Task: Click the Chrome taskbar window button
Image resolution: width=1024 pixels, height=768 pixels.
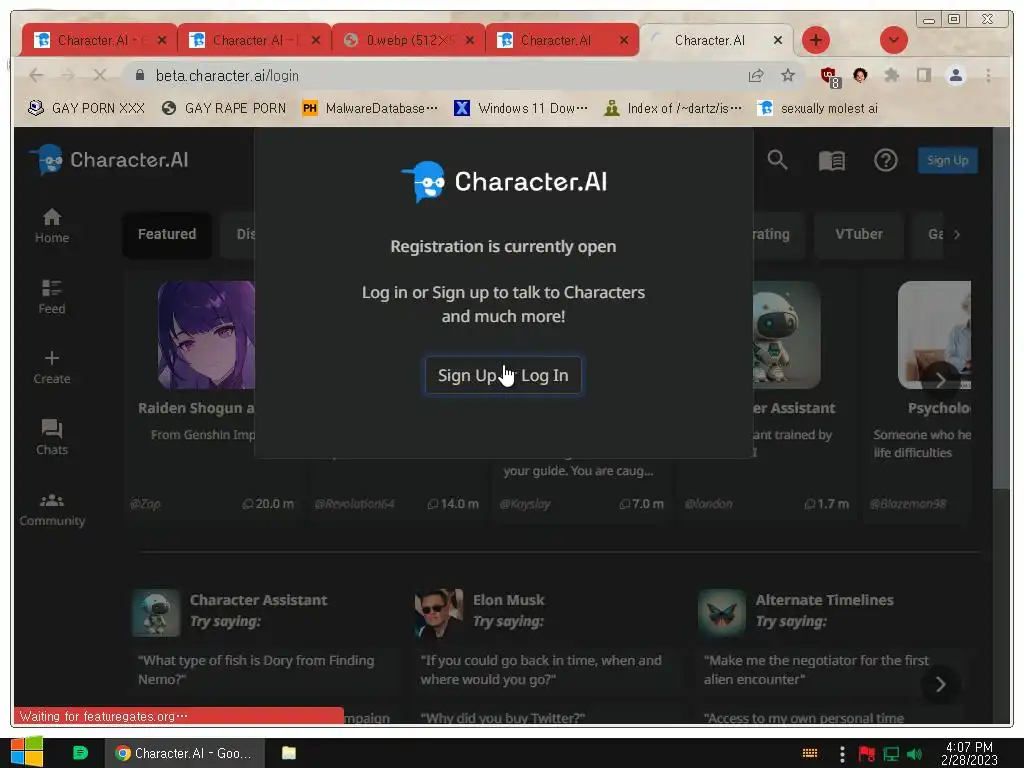Action: tap(185, 753)
